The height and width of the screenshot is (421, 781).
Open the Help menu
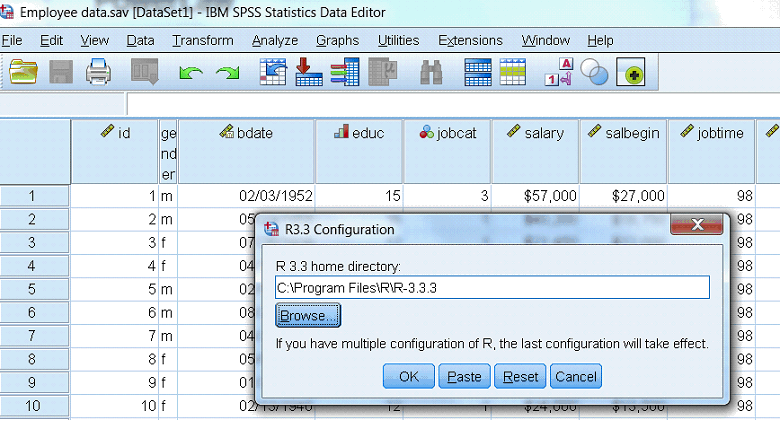tap(600, 40)
